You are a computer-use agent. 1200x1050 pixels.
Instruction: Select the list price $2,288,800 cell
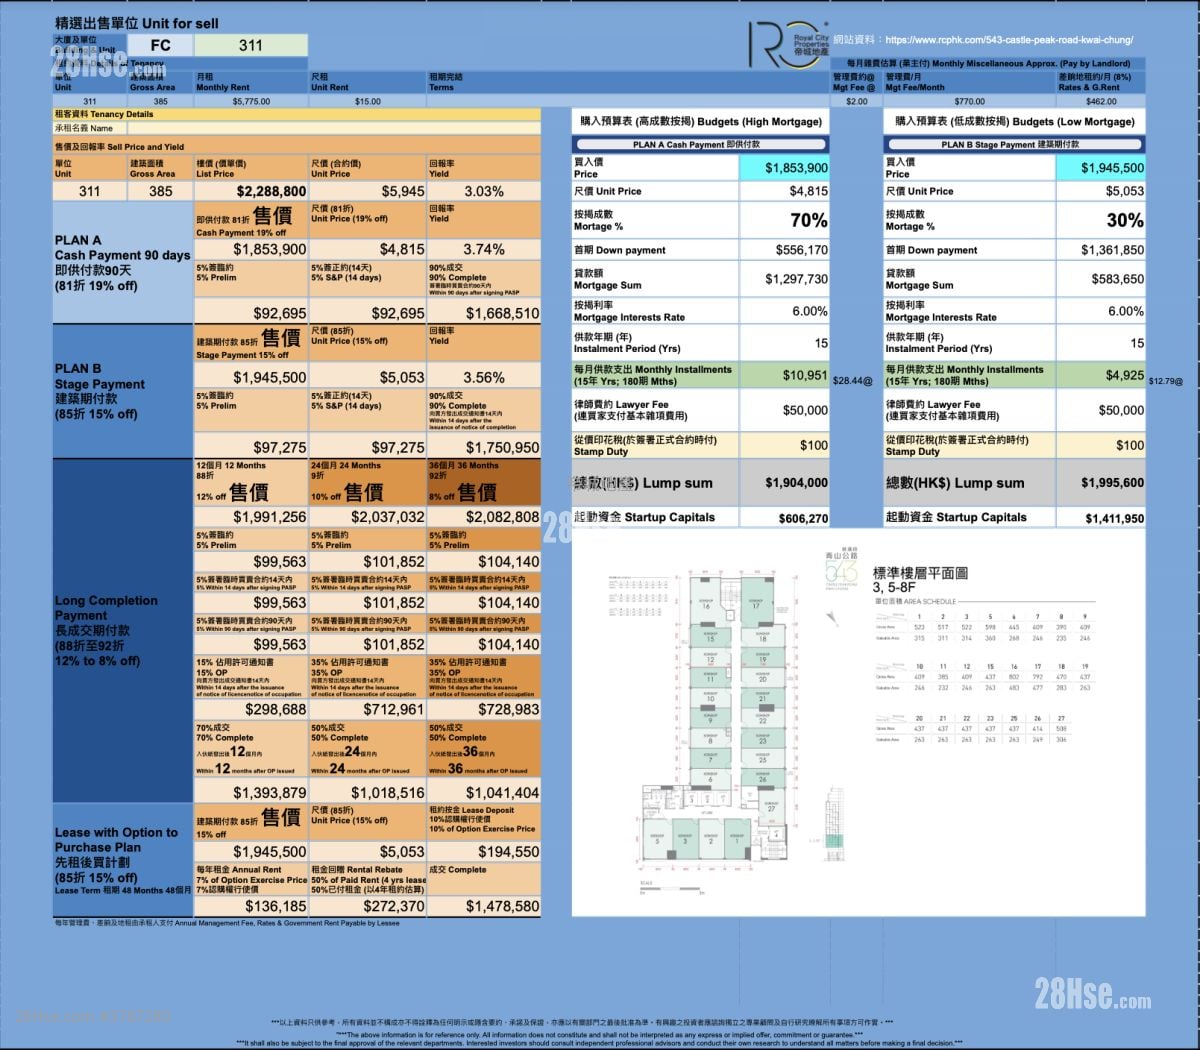tap(251, 191)
